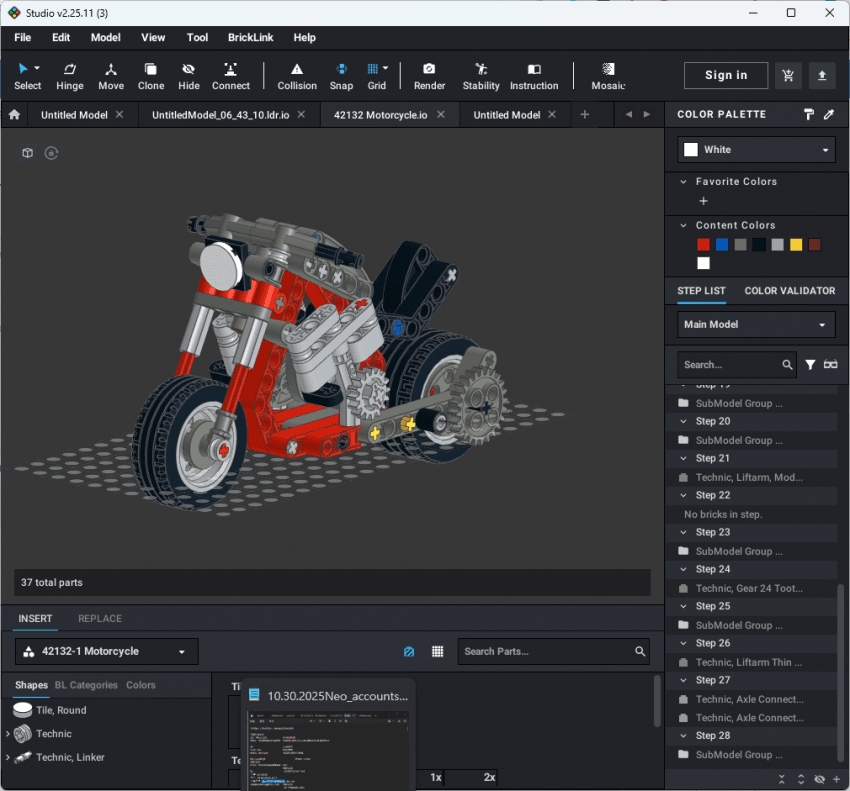Open the Mosaic tool

click(x=608, y=76)
